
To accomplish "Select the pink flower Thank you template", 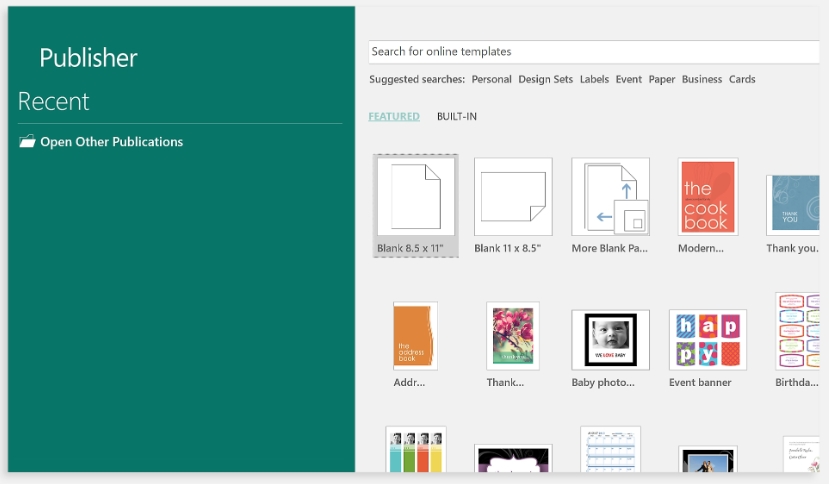I will (x=513, y=336).
